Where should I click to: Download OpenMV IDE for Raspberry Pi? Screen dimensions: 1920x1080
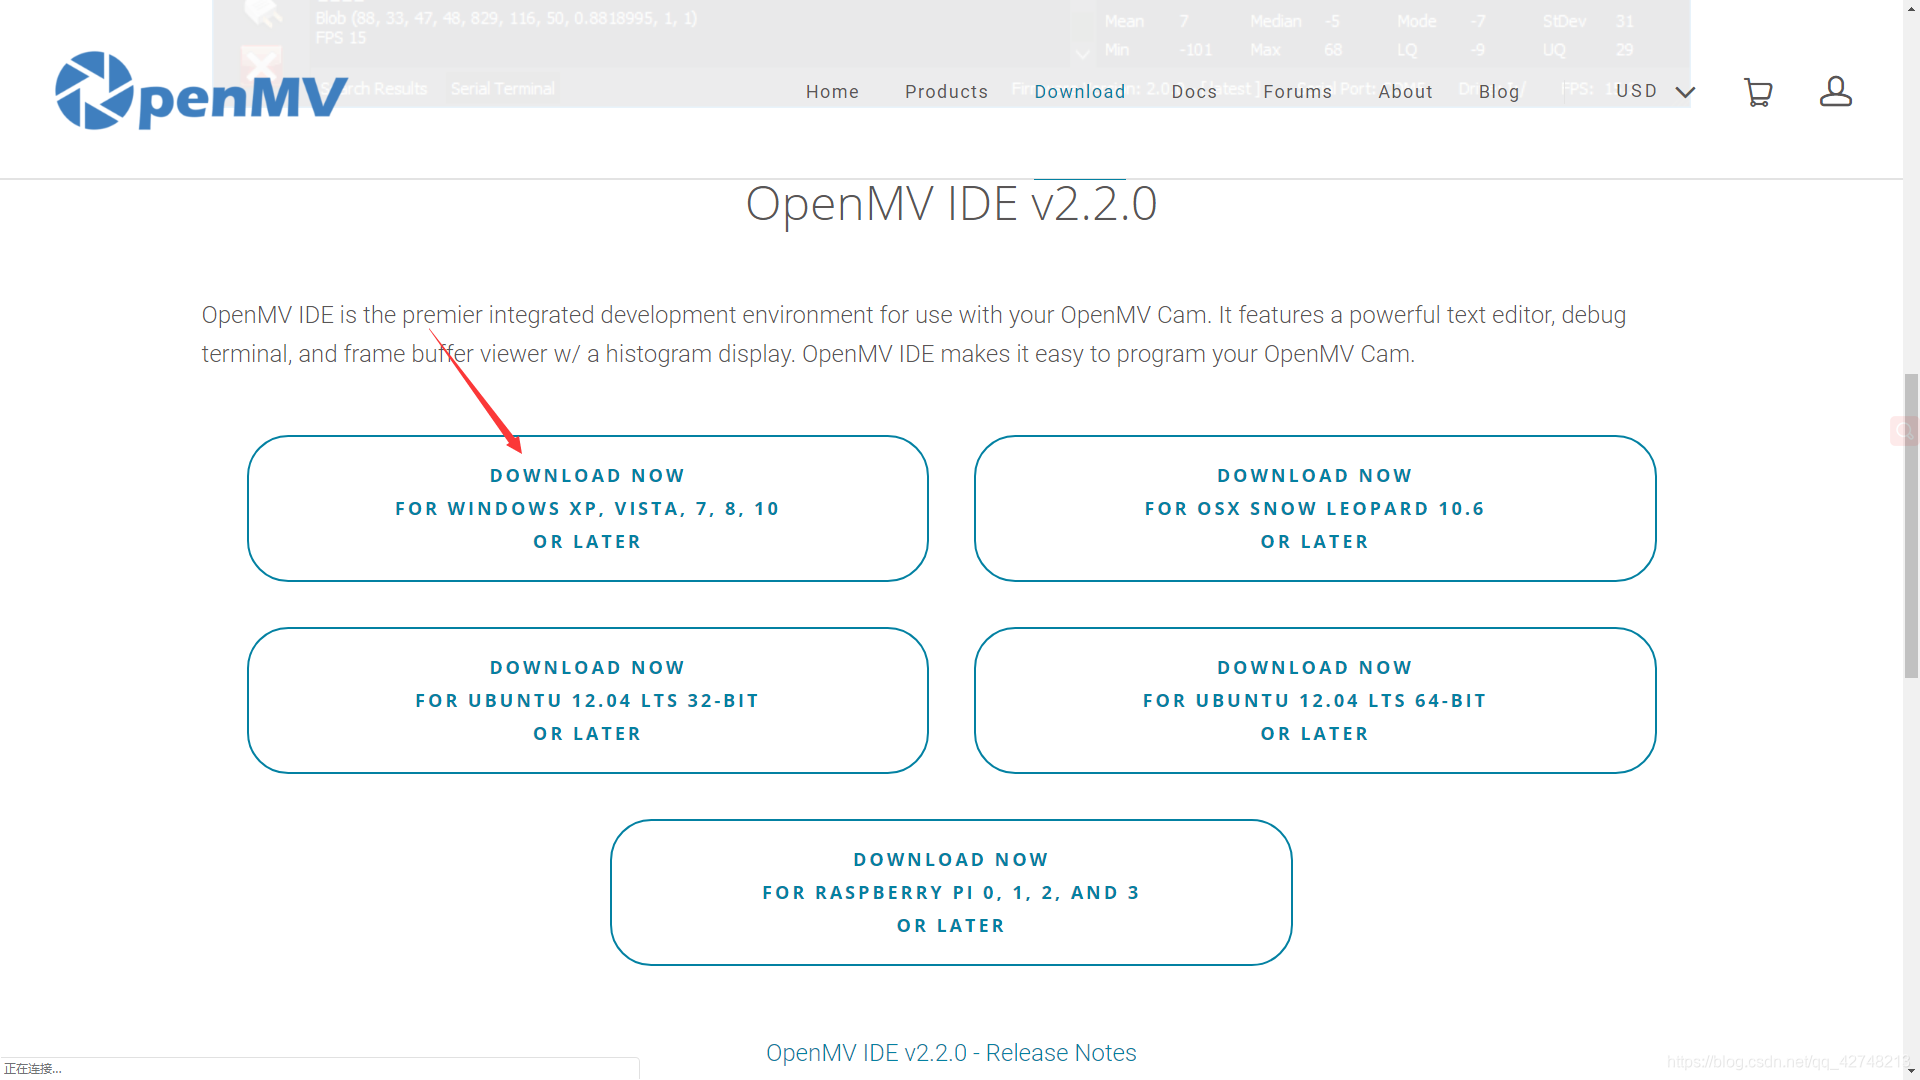tap(951, 891)
